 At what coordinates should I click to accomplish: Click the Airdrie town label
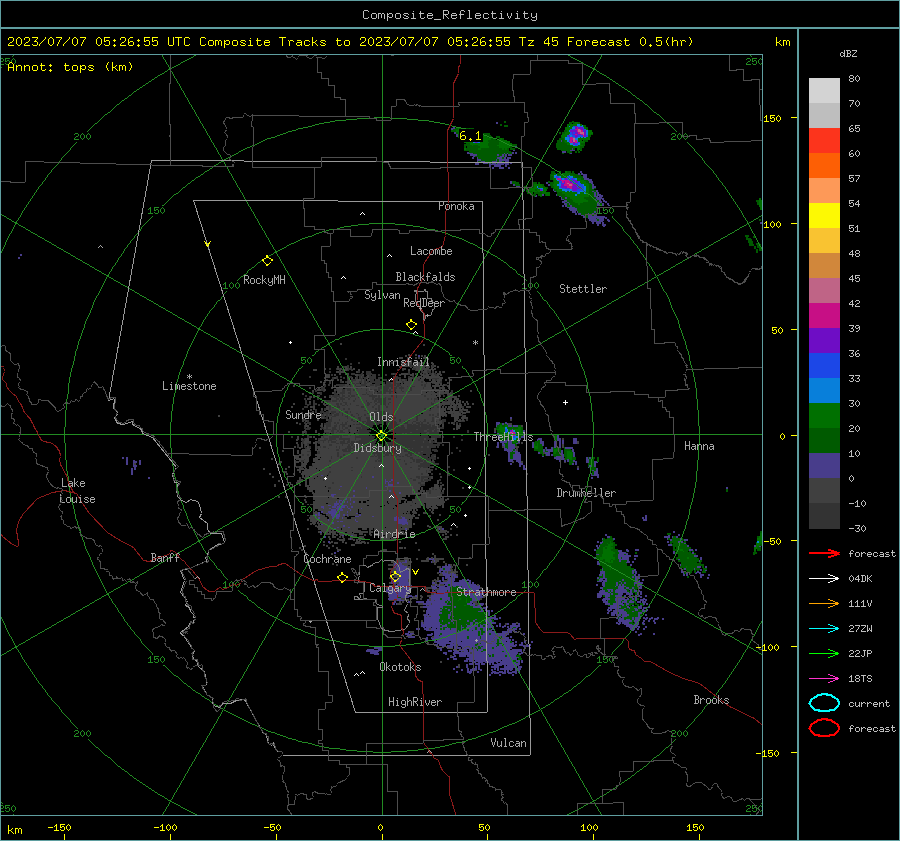point(394,534)
